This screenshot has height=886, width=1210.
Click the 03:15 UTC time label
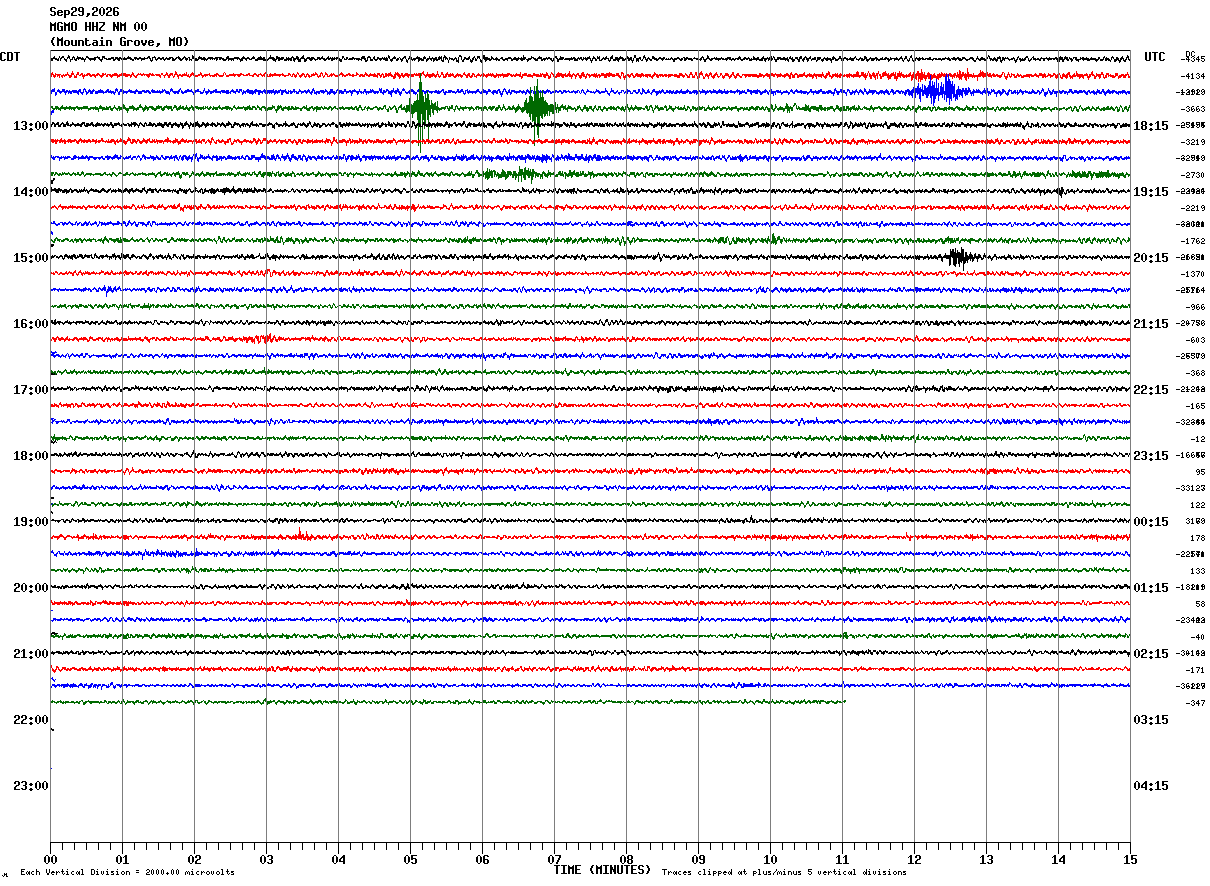pyautogui.click(x=1151, y=720)
